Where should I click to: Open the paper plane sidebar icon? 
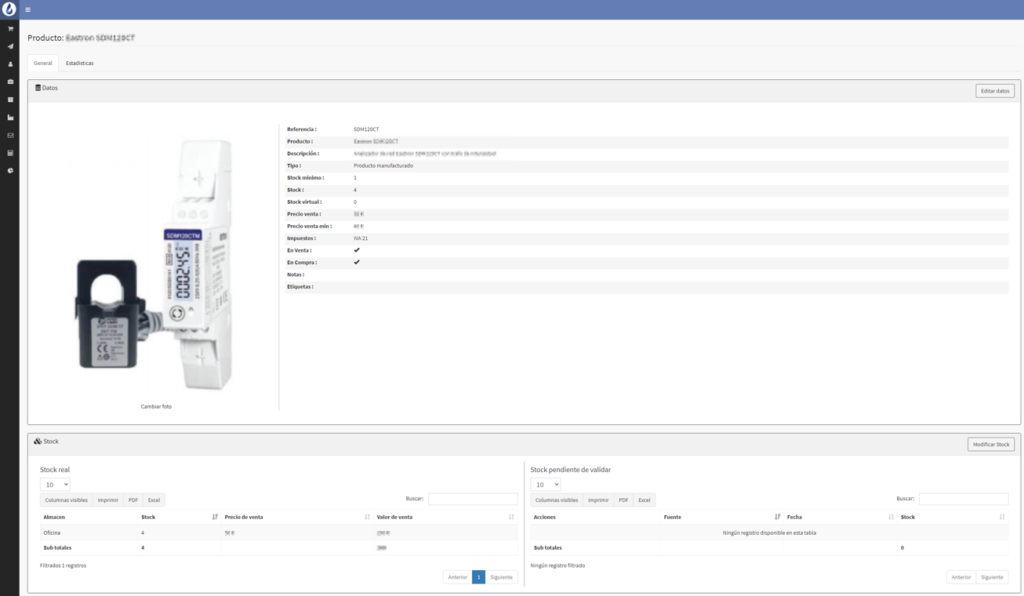[x=10, y=46]
